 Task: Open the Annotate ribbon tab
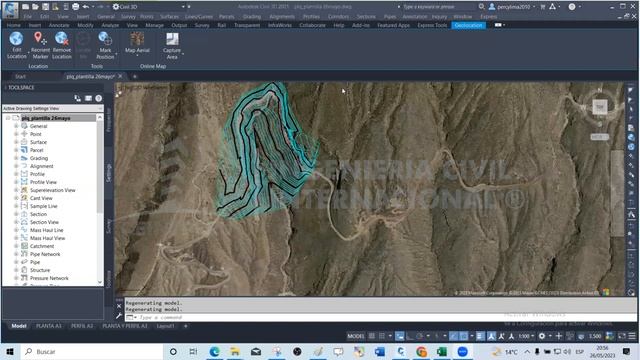click(x=59, y=25)
